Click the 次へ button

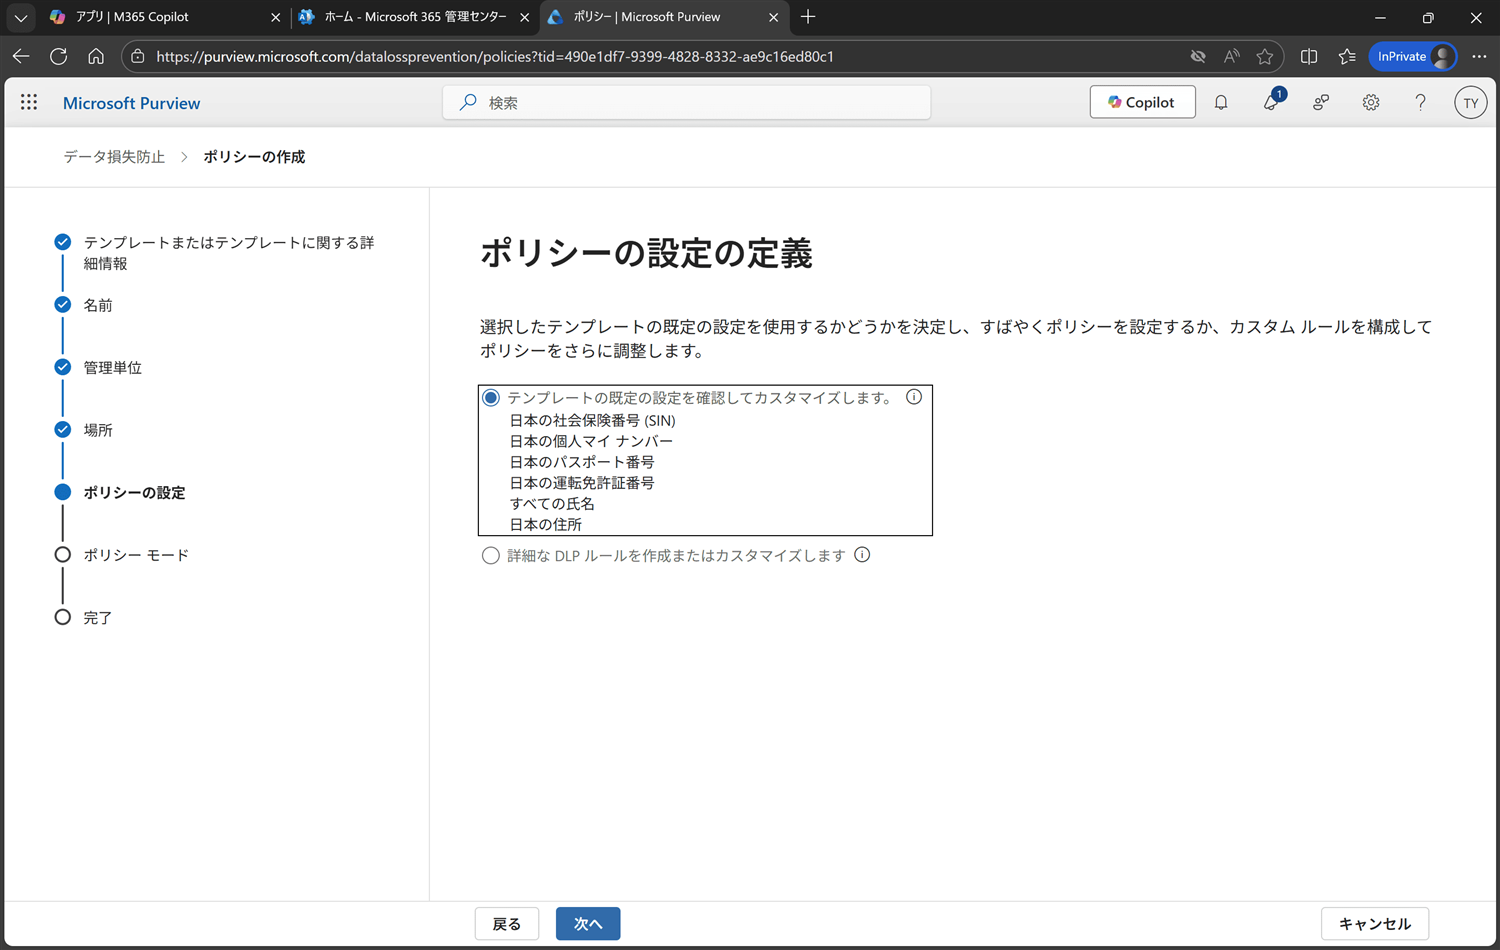tap(588, 924)
